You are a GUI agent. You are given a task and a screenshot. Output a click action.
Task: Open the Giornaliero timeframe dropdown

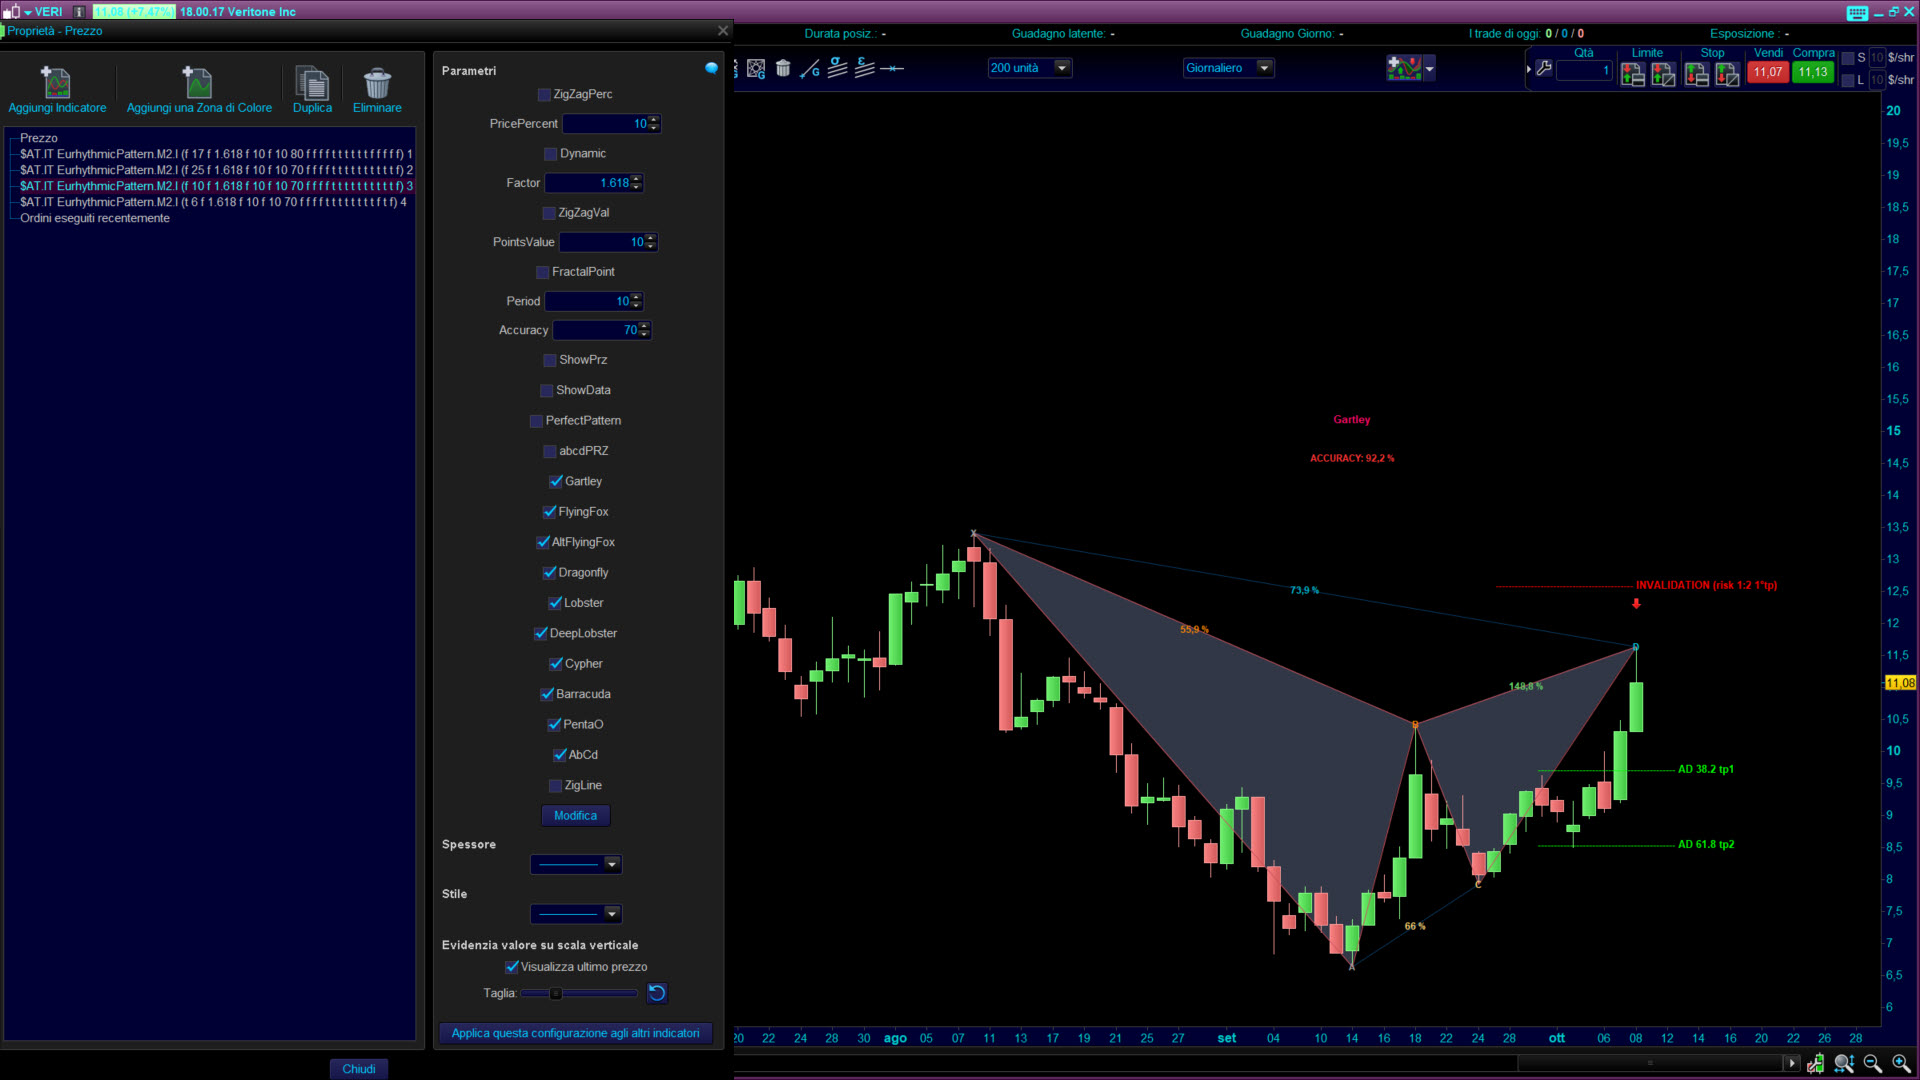pos(1264,68)
